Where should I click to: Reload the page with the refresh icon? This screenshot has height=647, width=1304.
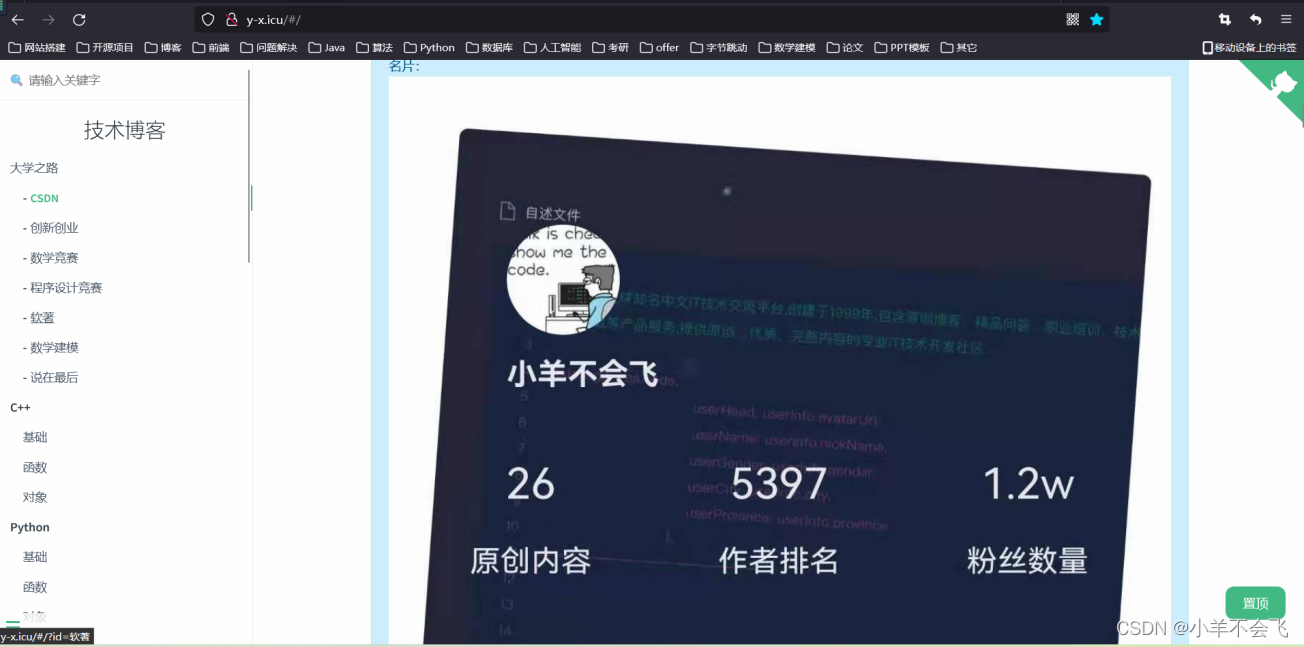pyautogui.click(x=79, y=20)
